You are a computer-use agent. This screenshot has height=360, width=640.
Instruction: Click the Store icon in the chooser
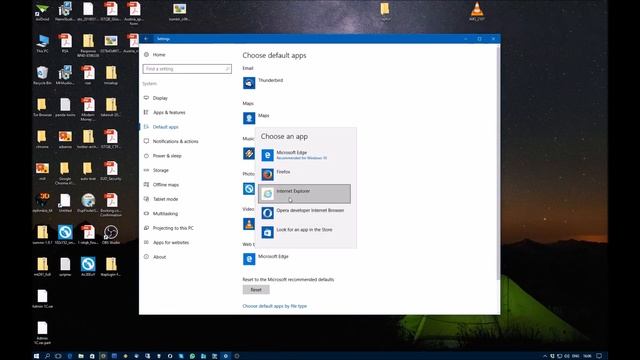267,232
